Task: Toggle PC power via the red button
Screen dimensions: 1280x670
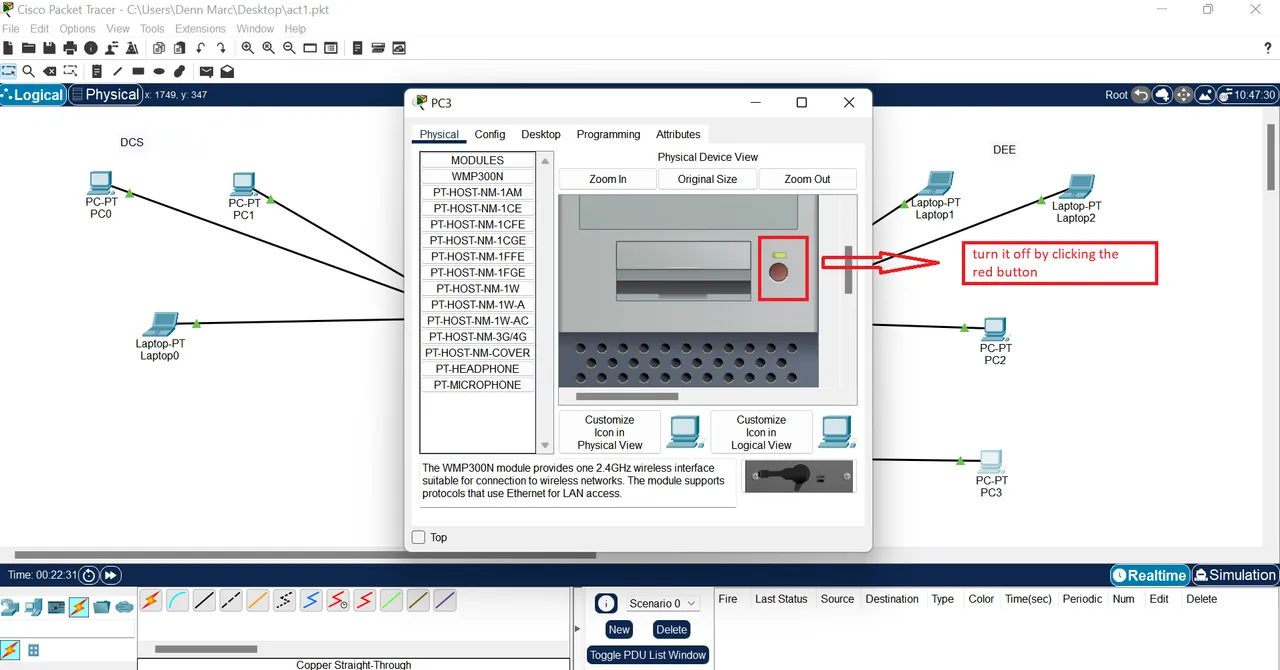Action: click(x=778, y=273)
